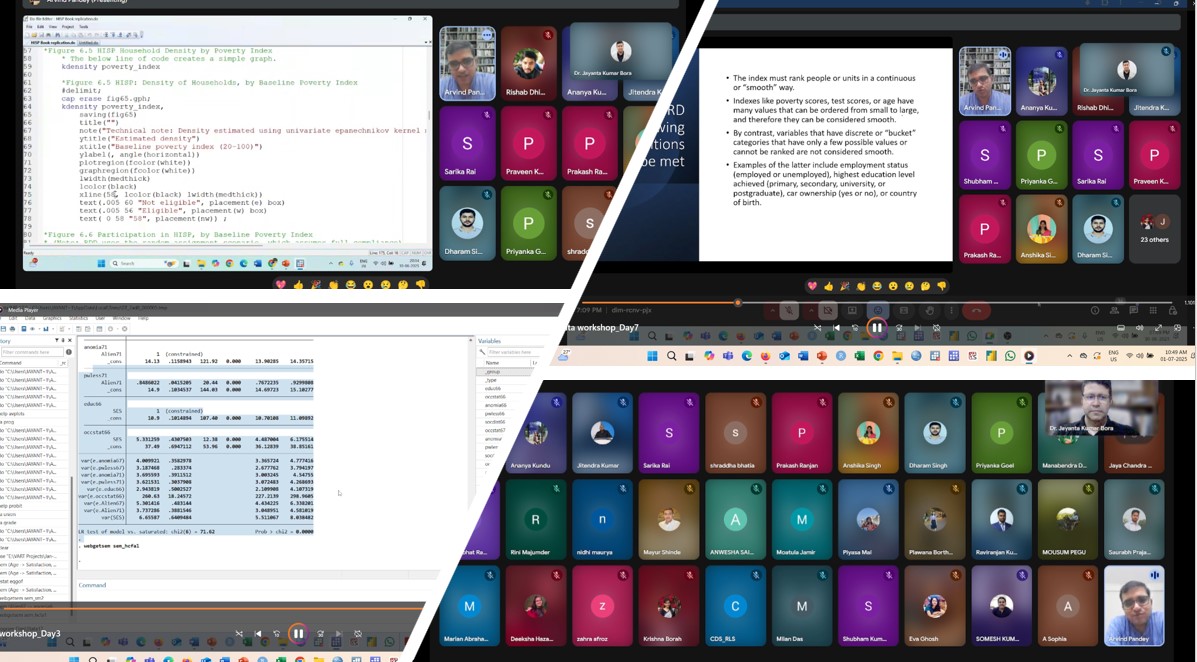Open Excel from the light taskbar

[860, 356]
